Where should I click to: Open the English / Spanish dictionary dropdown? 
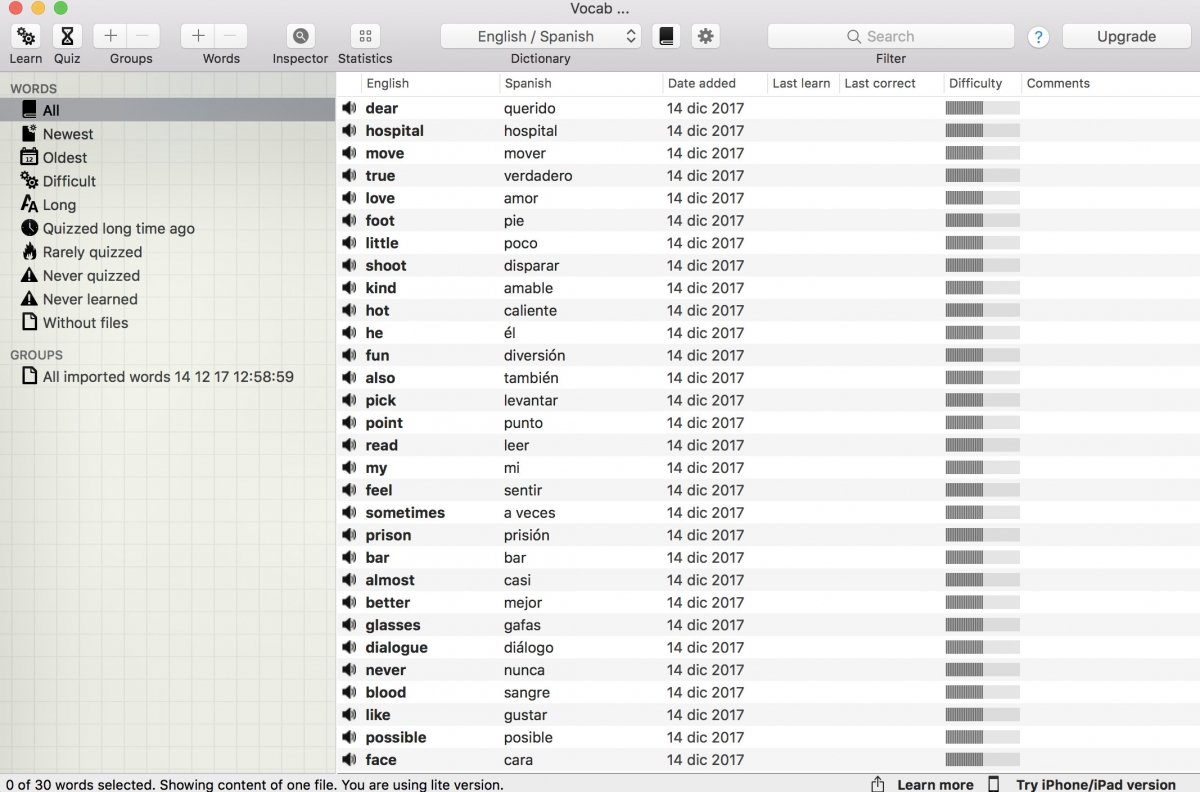pyautogui.click(x=540, y=36)
